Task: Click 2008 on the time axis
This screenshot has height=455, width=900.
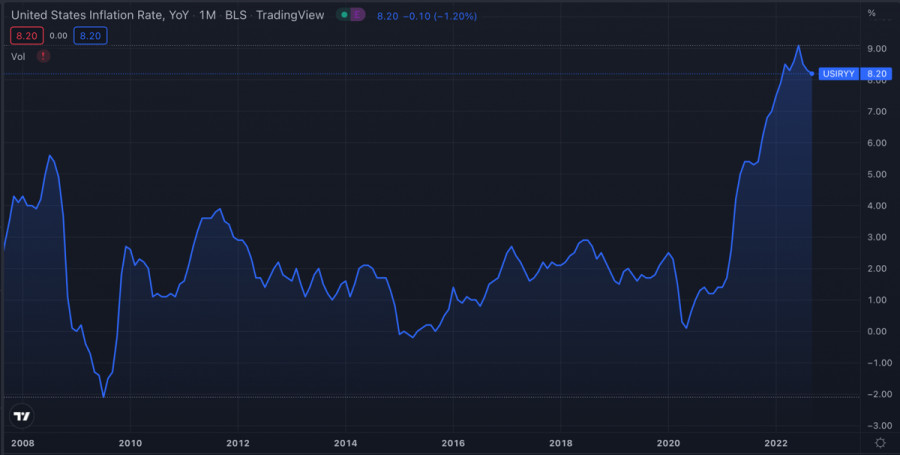Action: coord(20,442)
